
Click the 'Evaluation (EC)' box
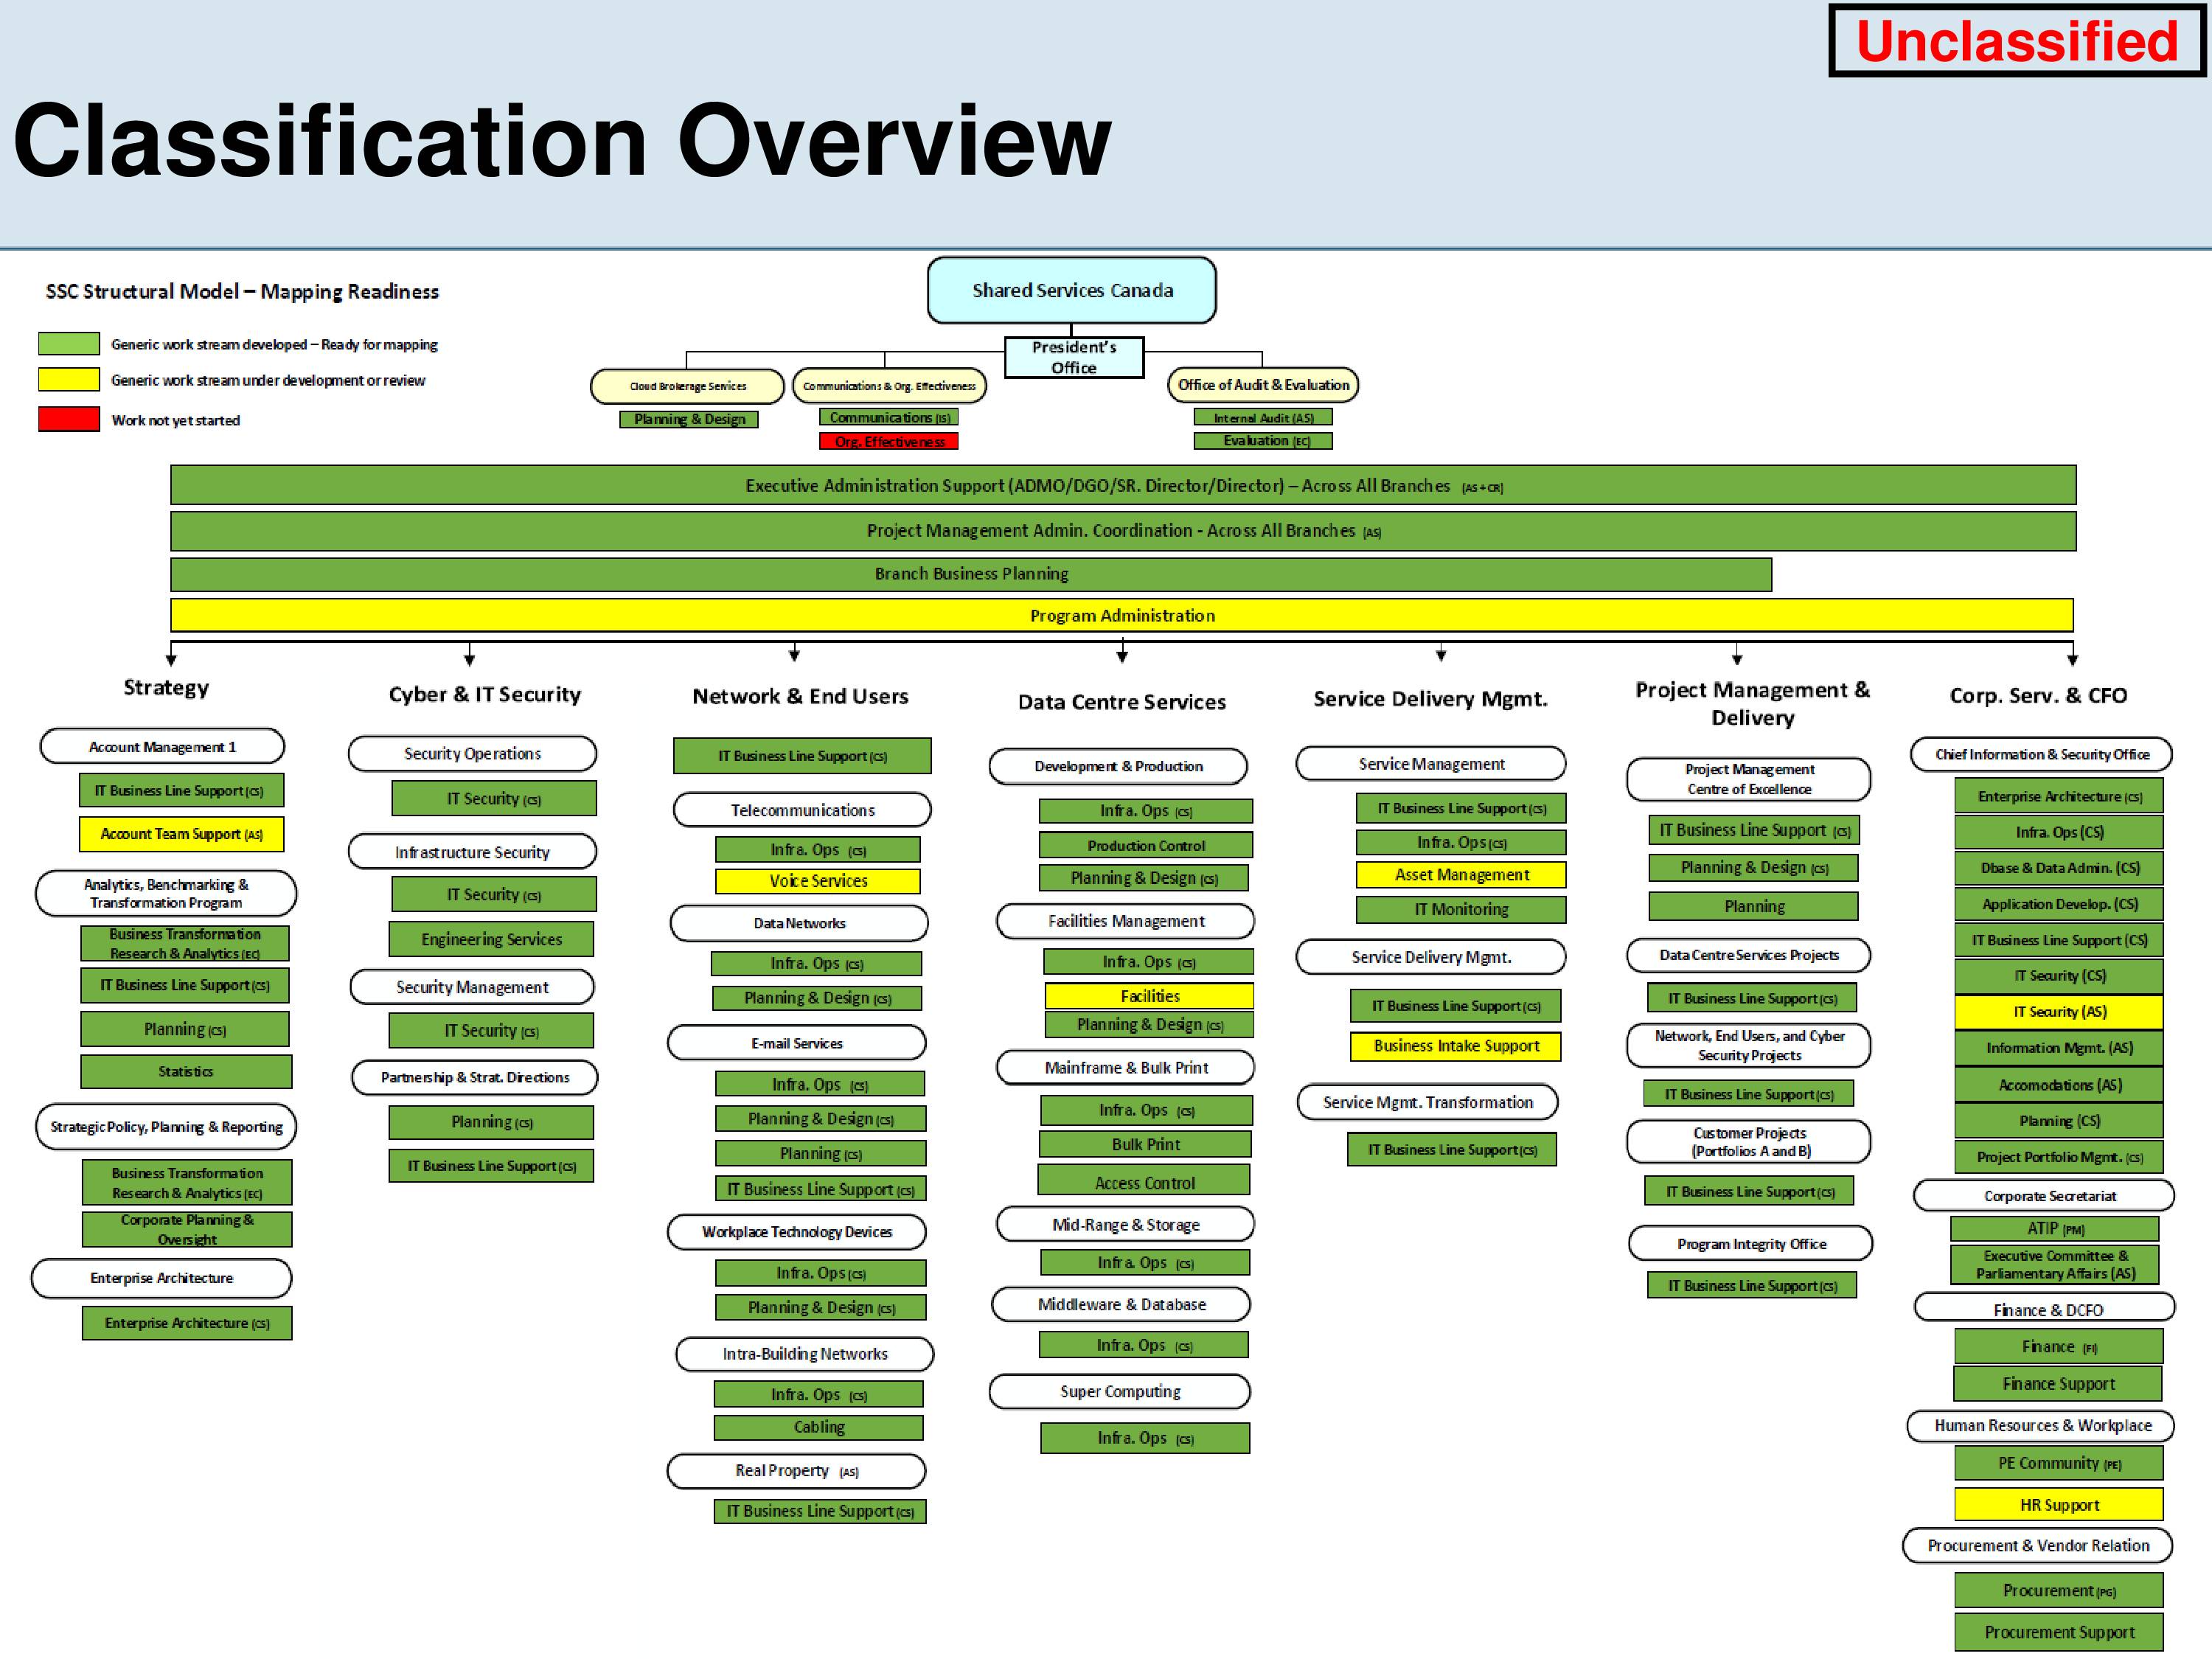[1263, 441]
